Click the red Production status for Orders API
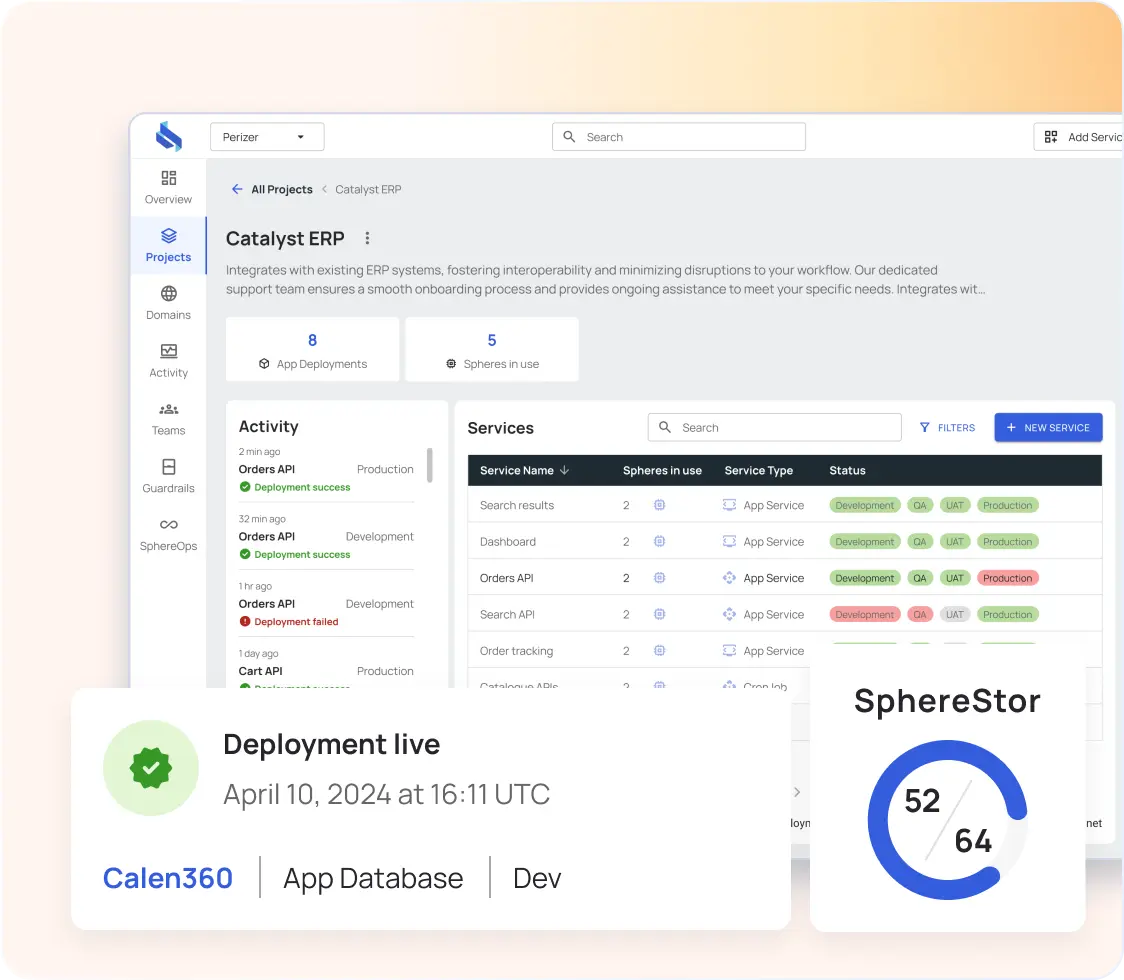This screenshot has width=1124, height=980. pos(1007,579)
